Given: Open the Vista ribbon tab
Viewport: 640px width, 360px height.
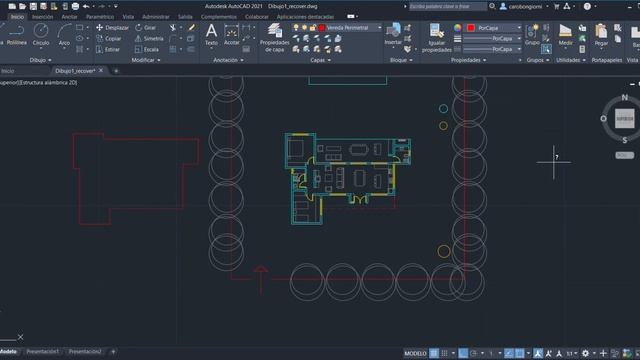Looking at the screenshot, I should tap(128, 17).
